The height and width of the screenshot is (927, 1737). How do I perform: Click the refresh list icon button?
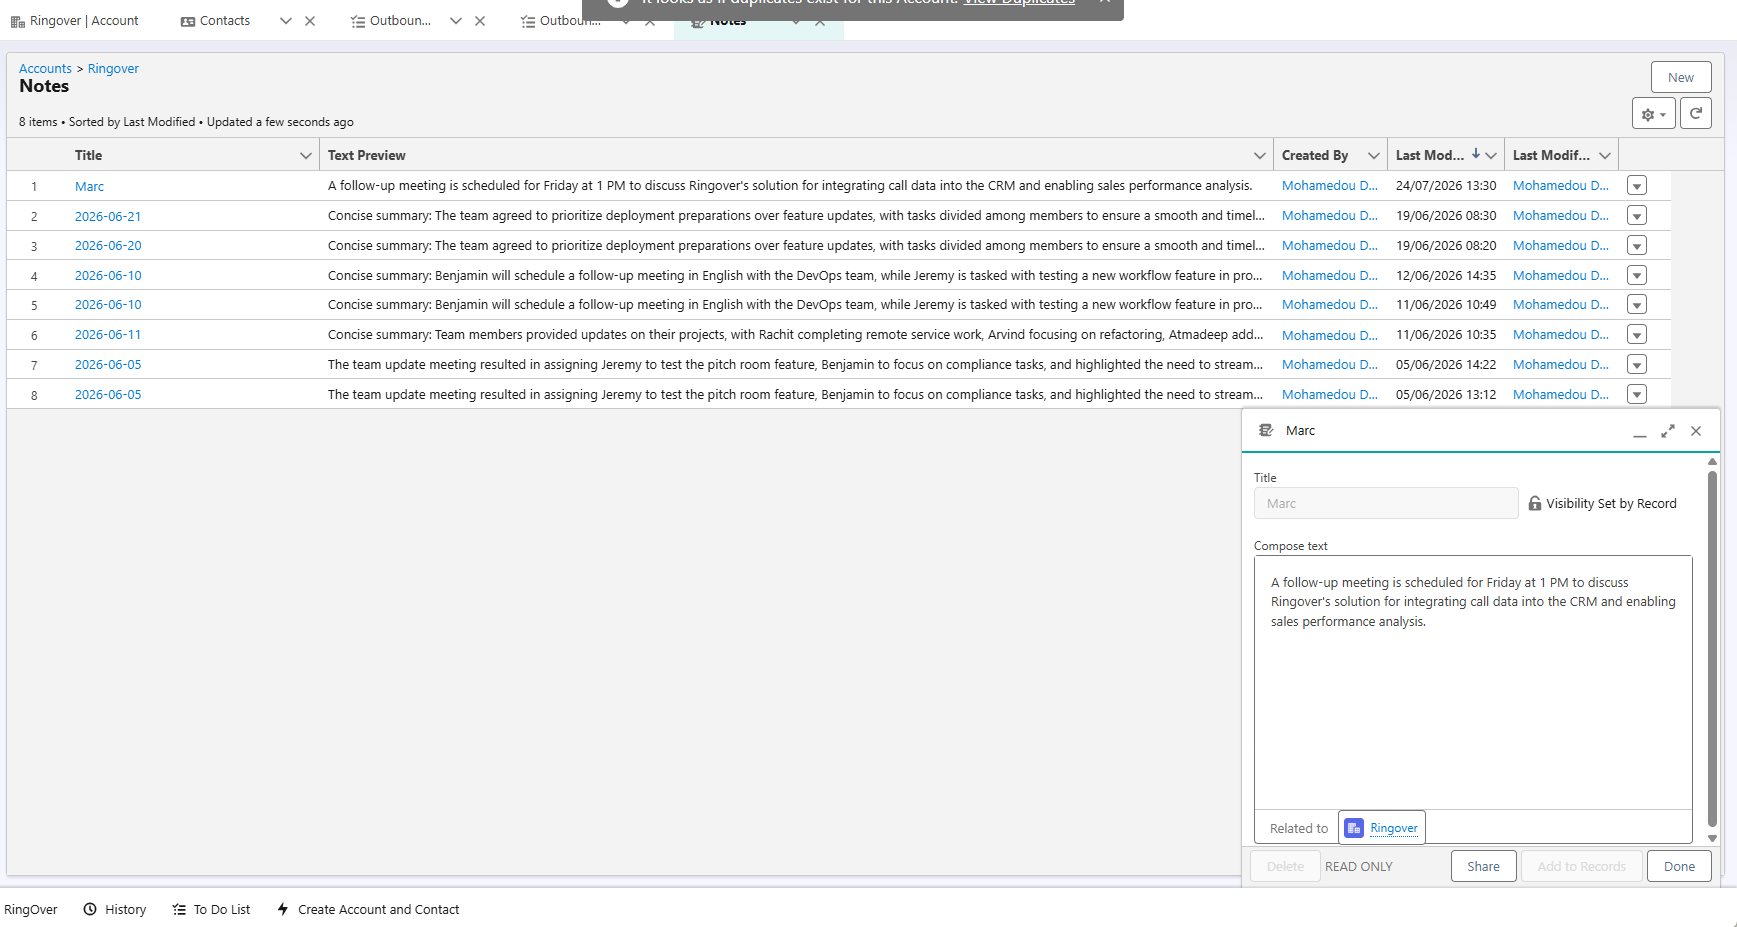tap(1695, 113)
